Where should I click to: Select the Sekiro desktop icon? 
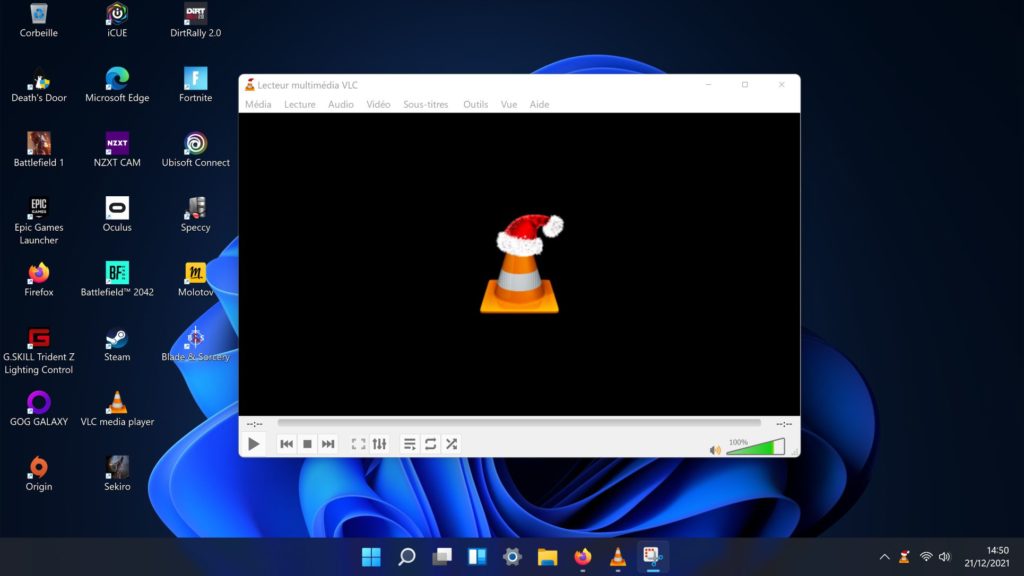[117, 473]
